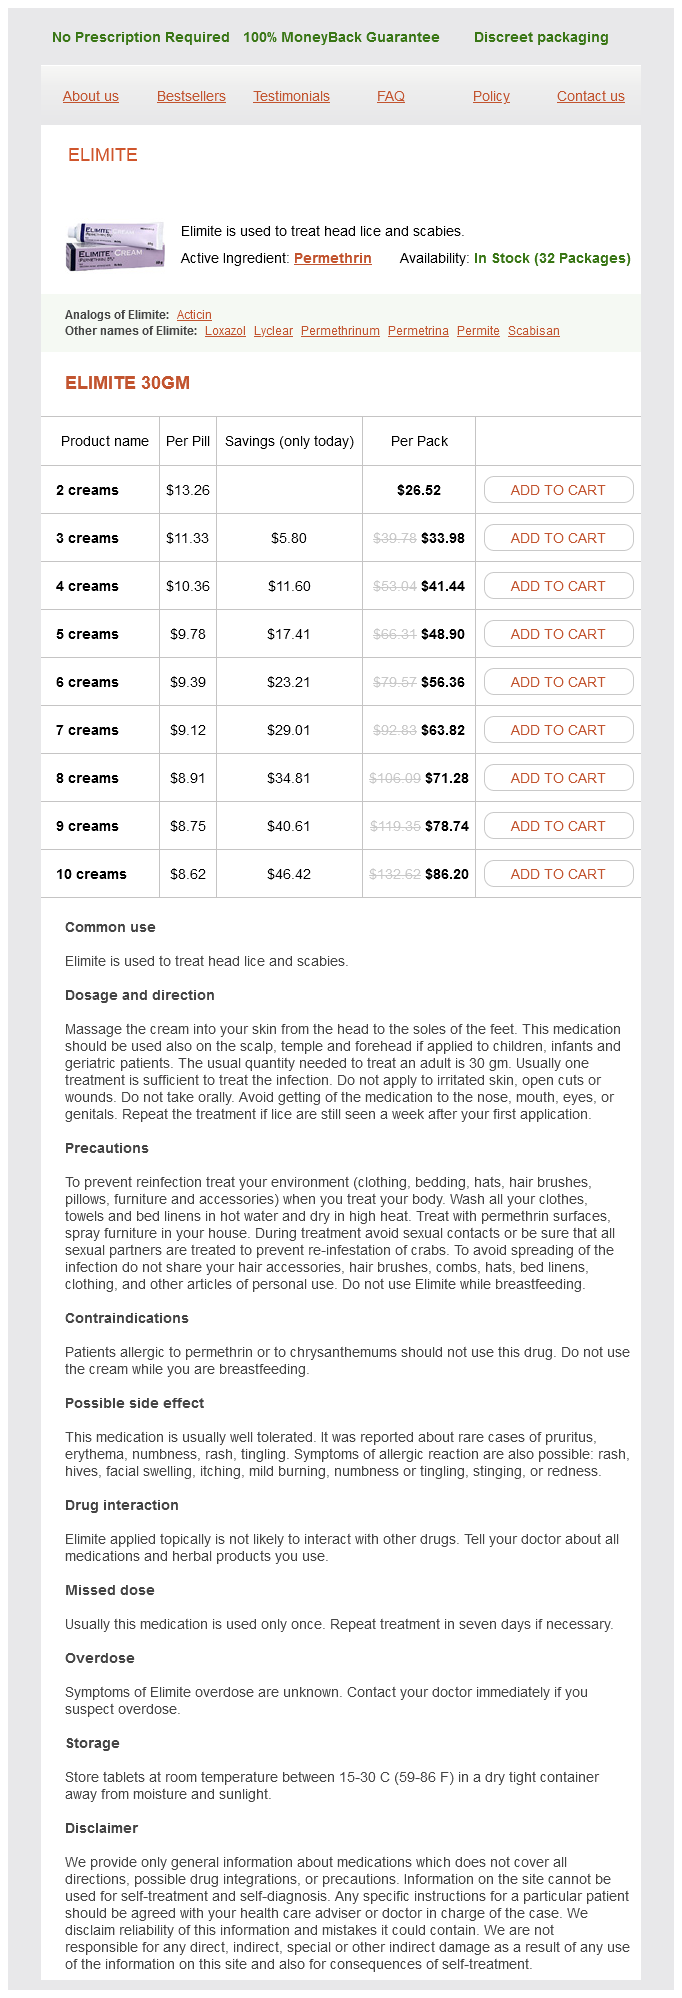Add 2 creams pack to cart
This screenshot has height=1998, width=682.
(x=558, y=490)
